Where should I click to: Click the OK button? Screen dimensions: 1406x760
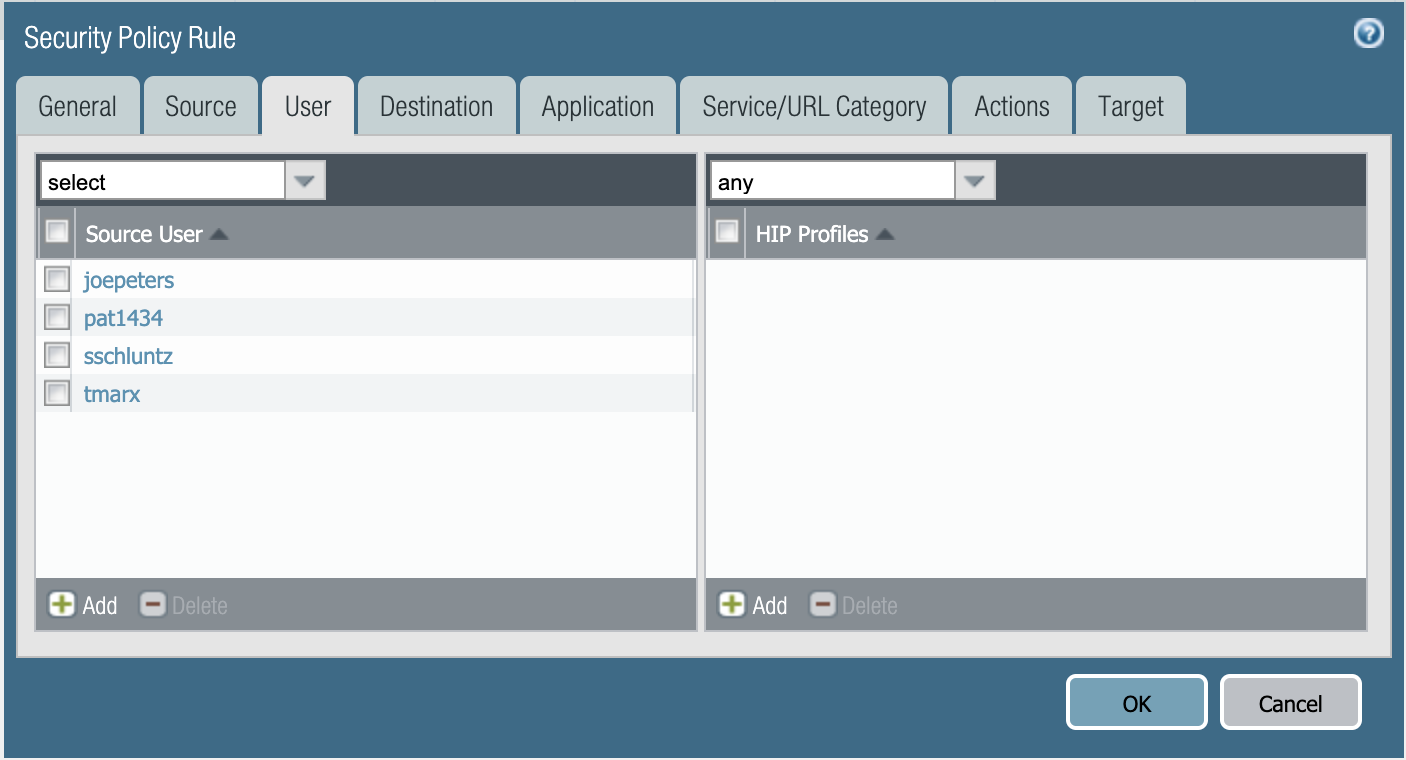pos(1136,702)
